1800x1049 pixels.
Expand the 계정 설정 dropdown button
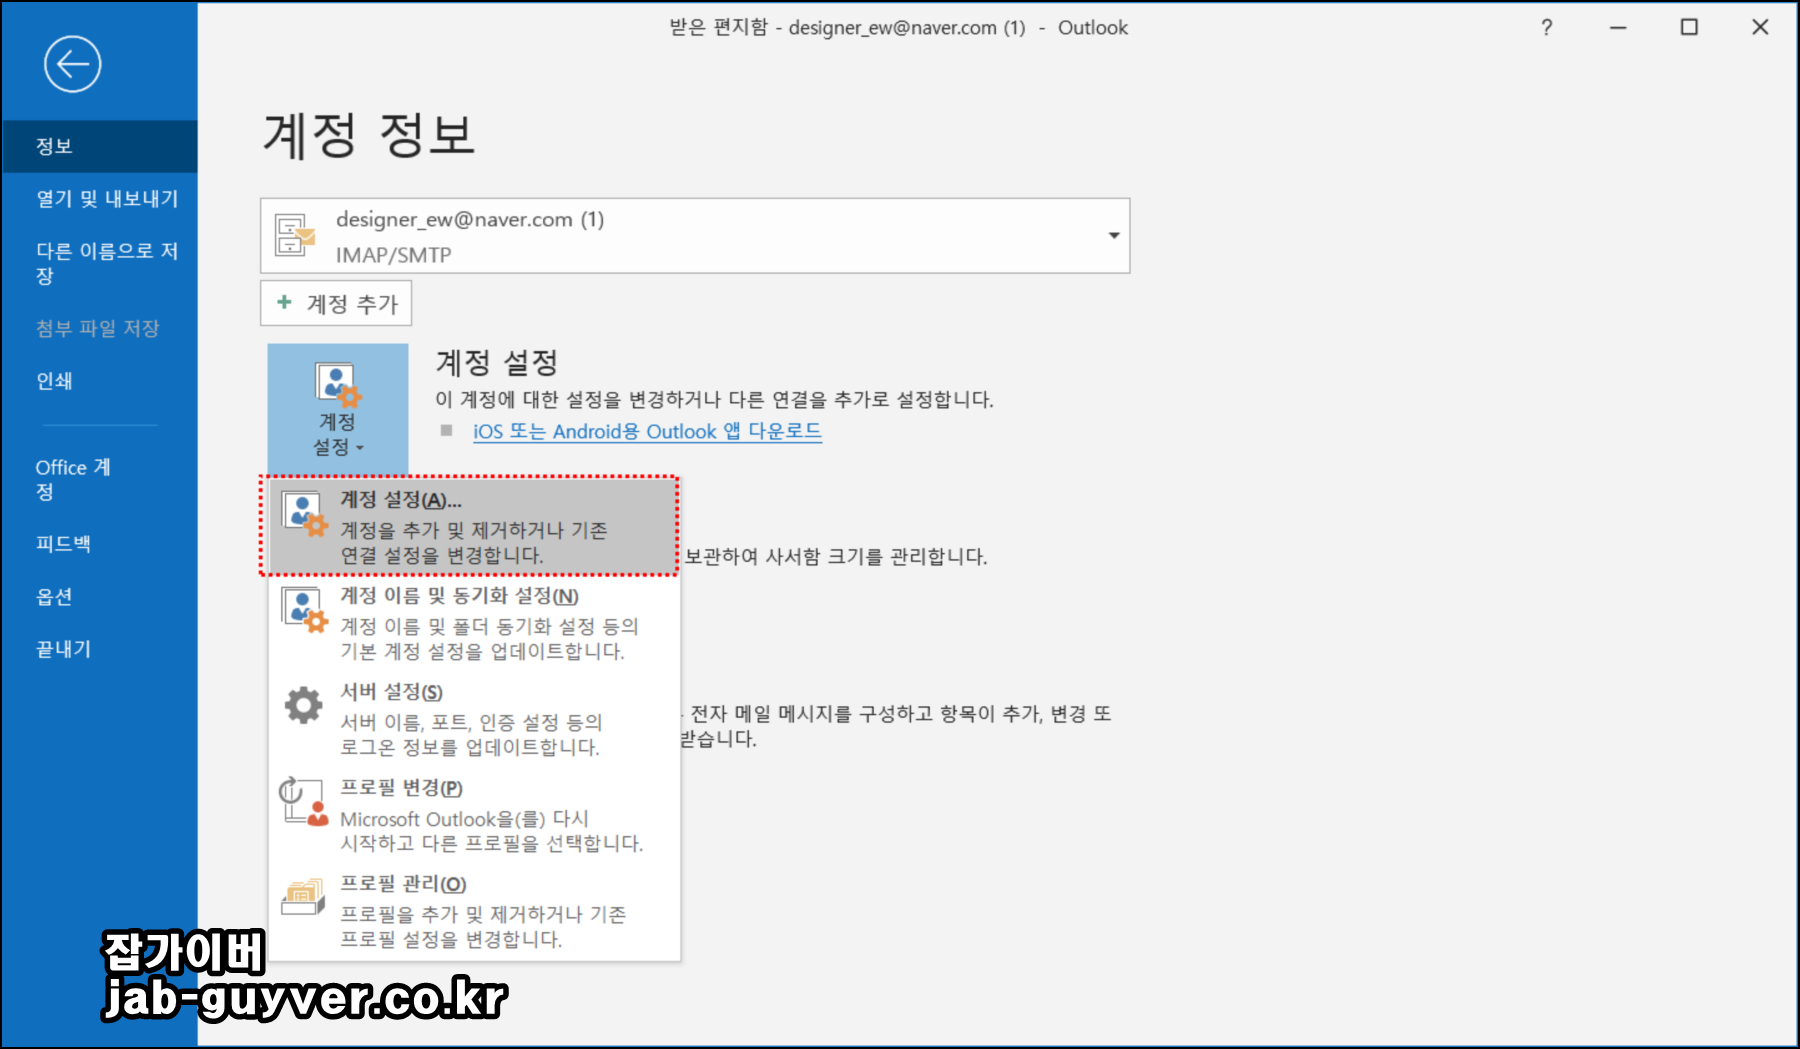click(338, 408)
